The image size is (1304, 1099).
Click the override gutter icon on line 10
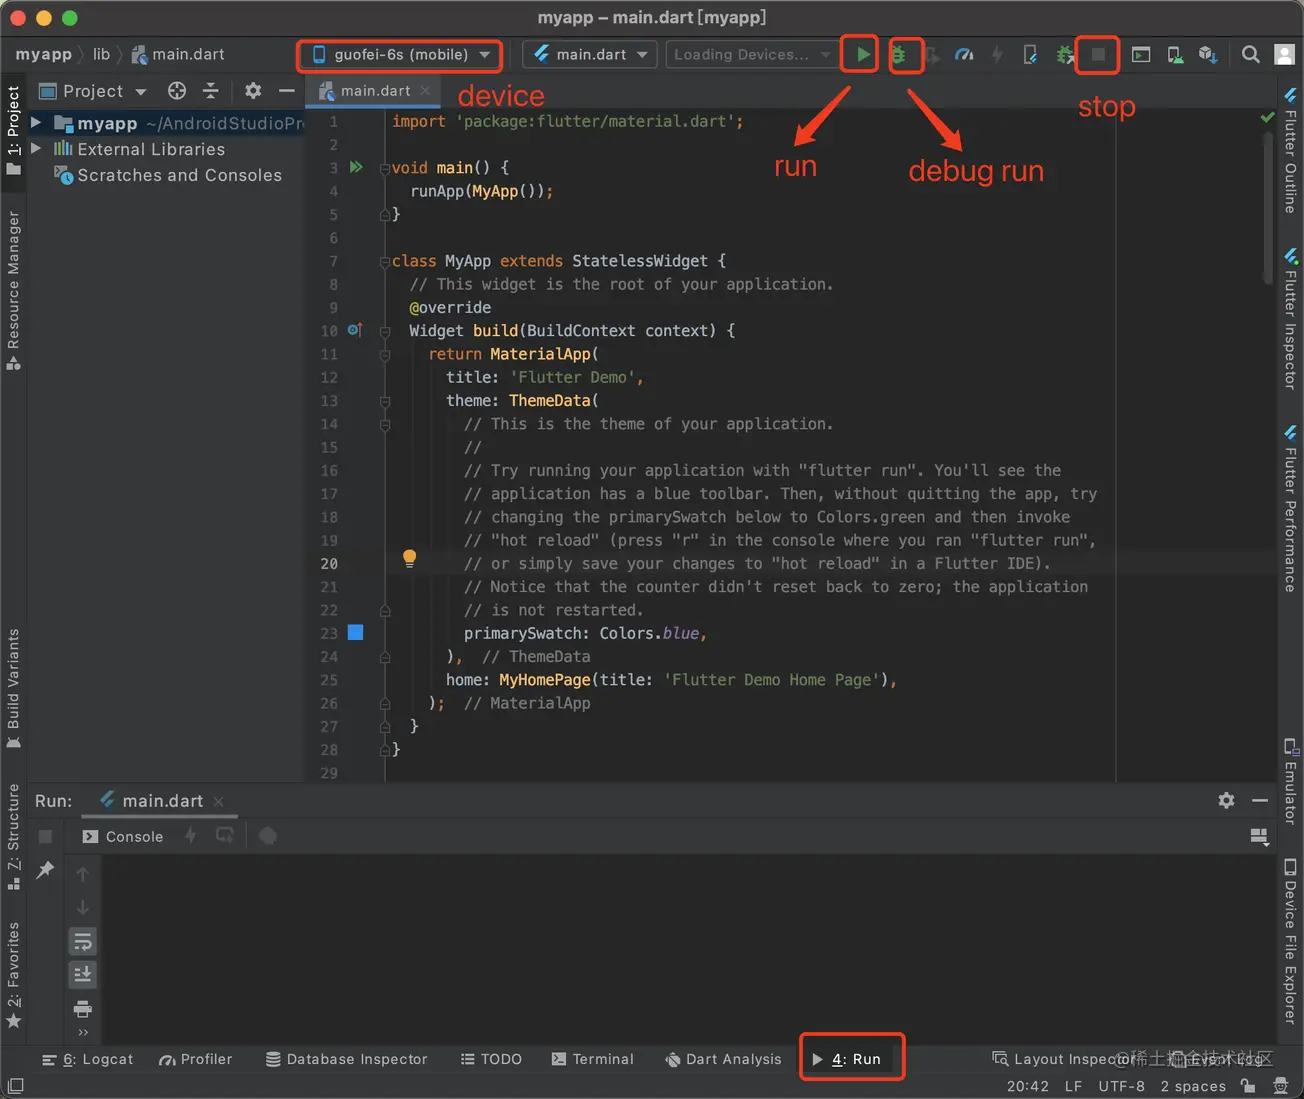355,329
